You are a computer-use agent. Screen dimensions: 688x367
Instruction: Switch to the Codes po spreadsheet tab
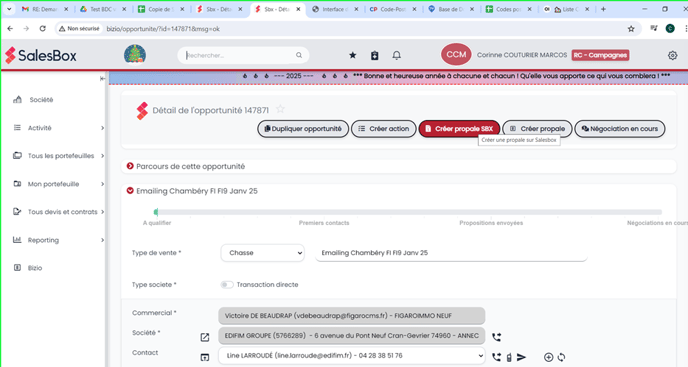click(509, 9)
